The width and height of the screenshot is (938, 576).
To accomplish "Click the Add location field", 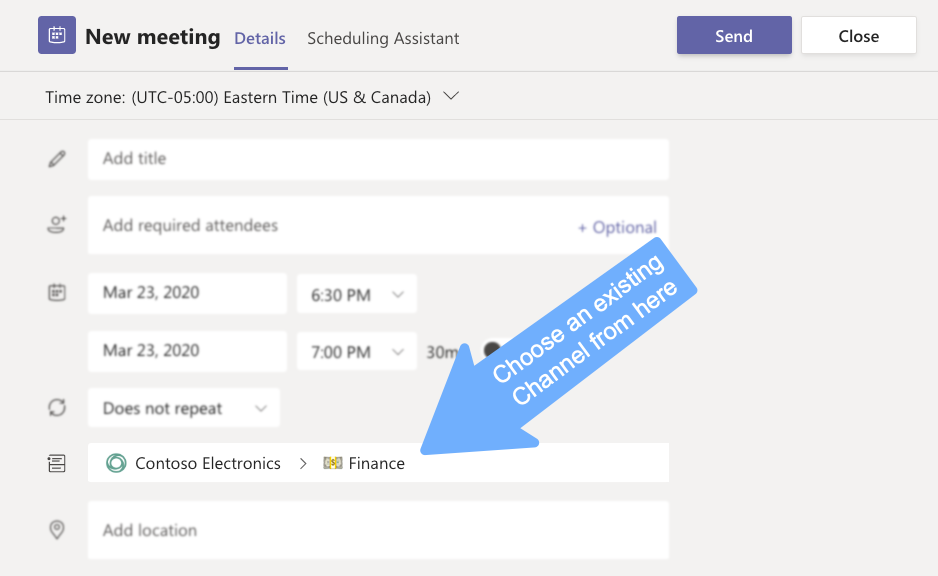I will [378, 530].
